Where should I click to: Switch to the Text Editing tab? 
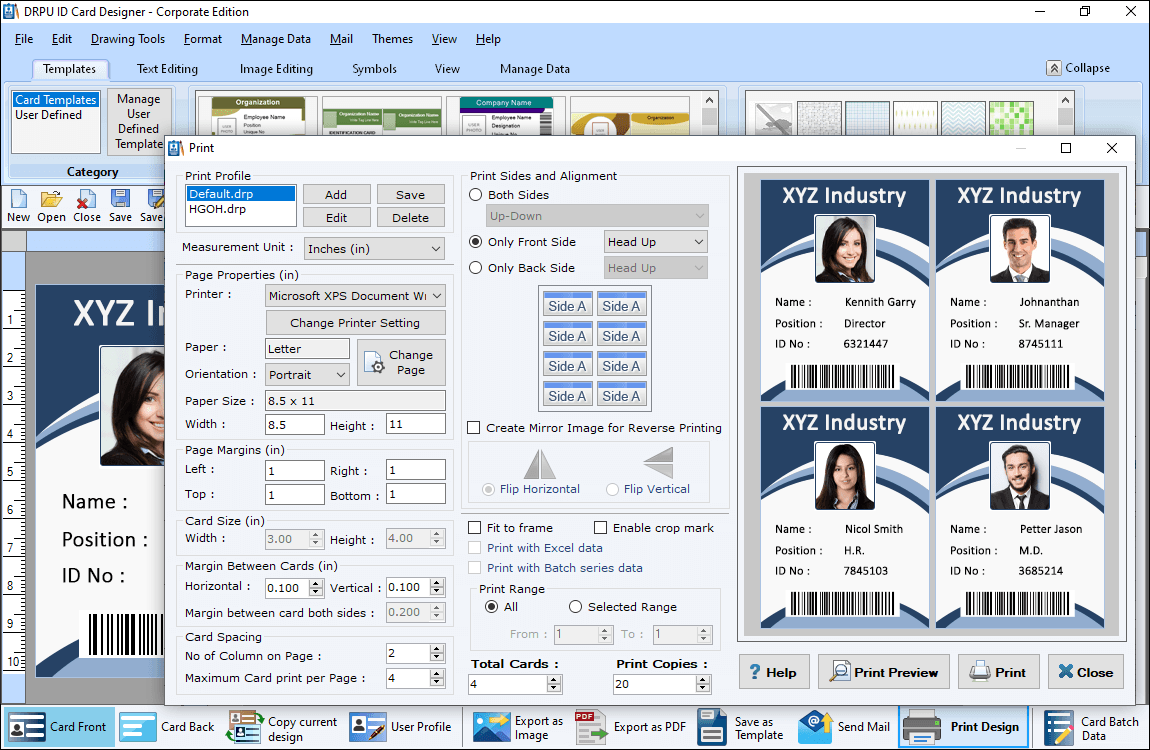167,69
